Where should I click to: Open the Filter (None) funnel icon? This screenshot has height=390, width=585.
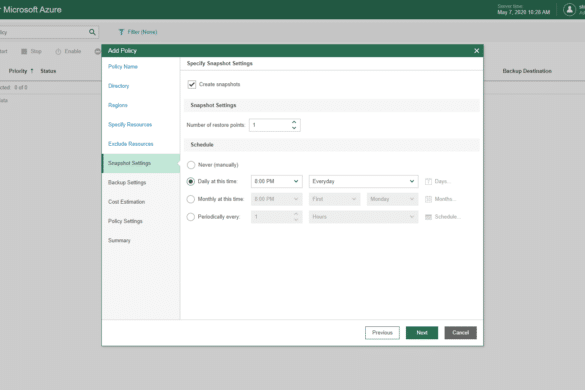121,32
